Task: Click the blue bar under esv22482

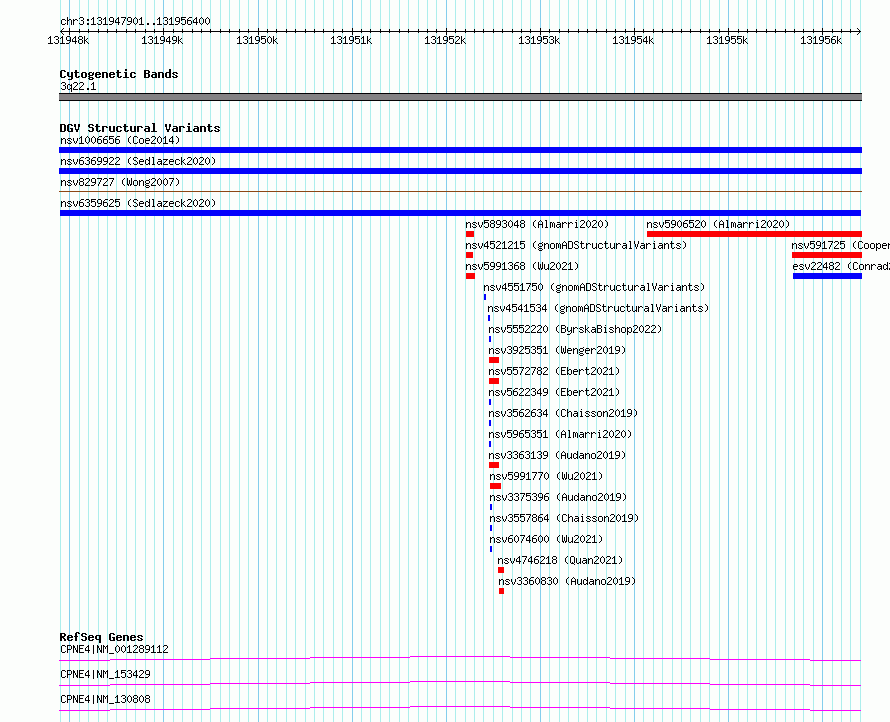Action: click(x=828, y=276)
